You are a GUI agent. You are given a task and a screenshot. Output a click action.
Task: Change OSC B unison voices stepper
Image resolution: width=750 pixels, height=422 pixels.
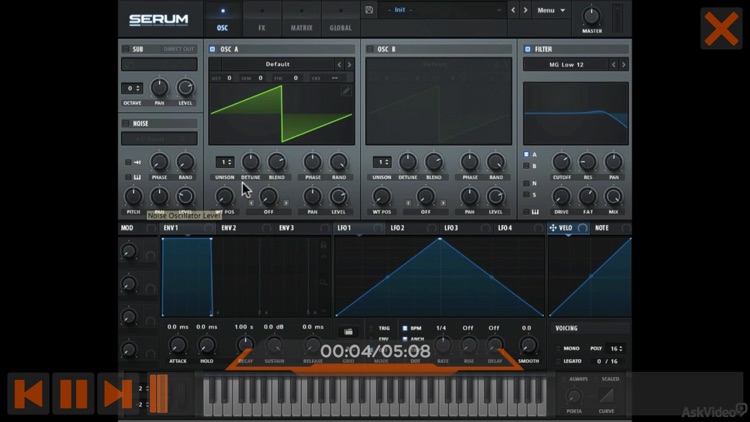tap(382, 162)
